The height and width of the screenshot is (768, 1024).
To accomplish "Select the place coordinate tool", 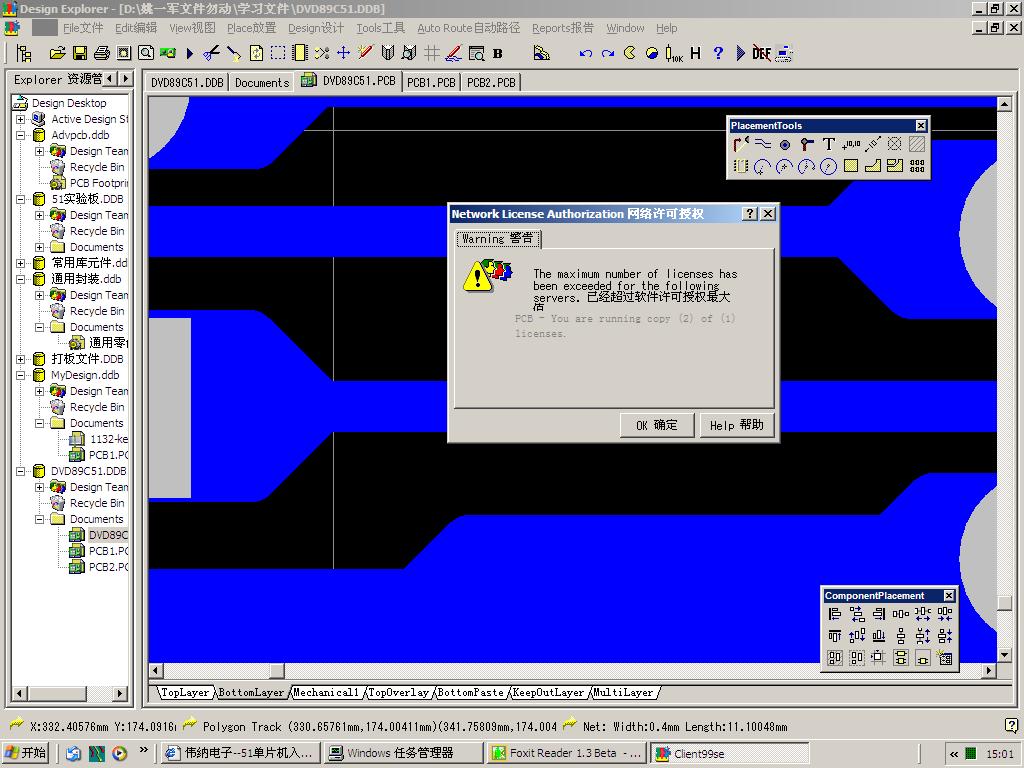I will click(x=851, y=144).
